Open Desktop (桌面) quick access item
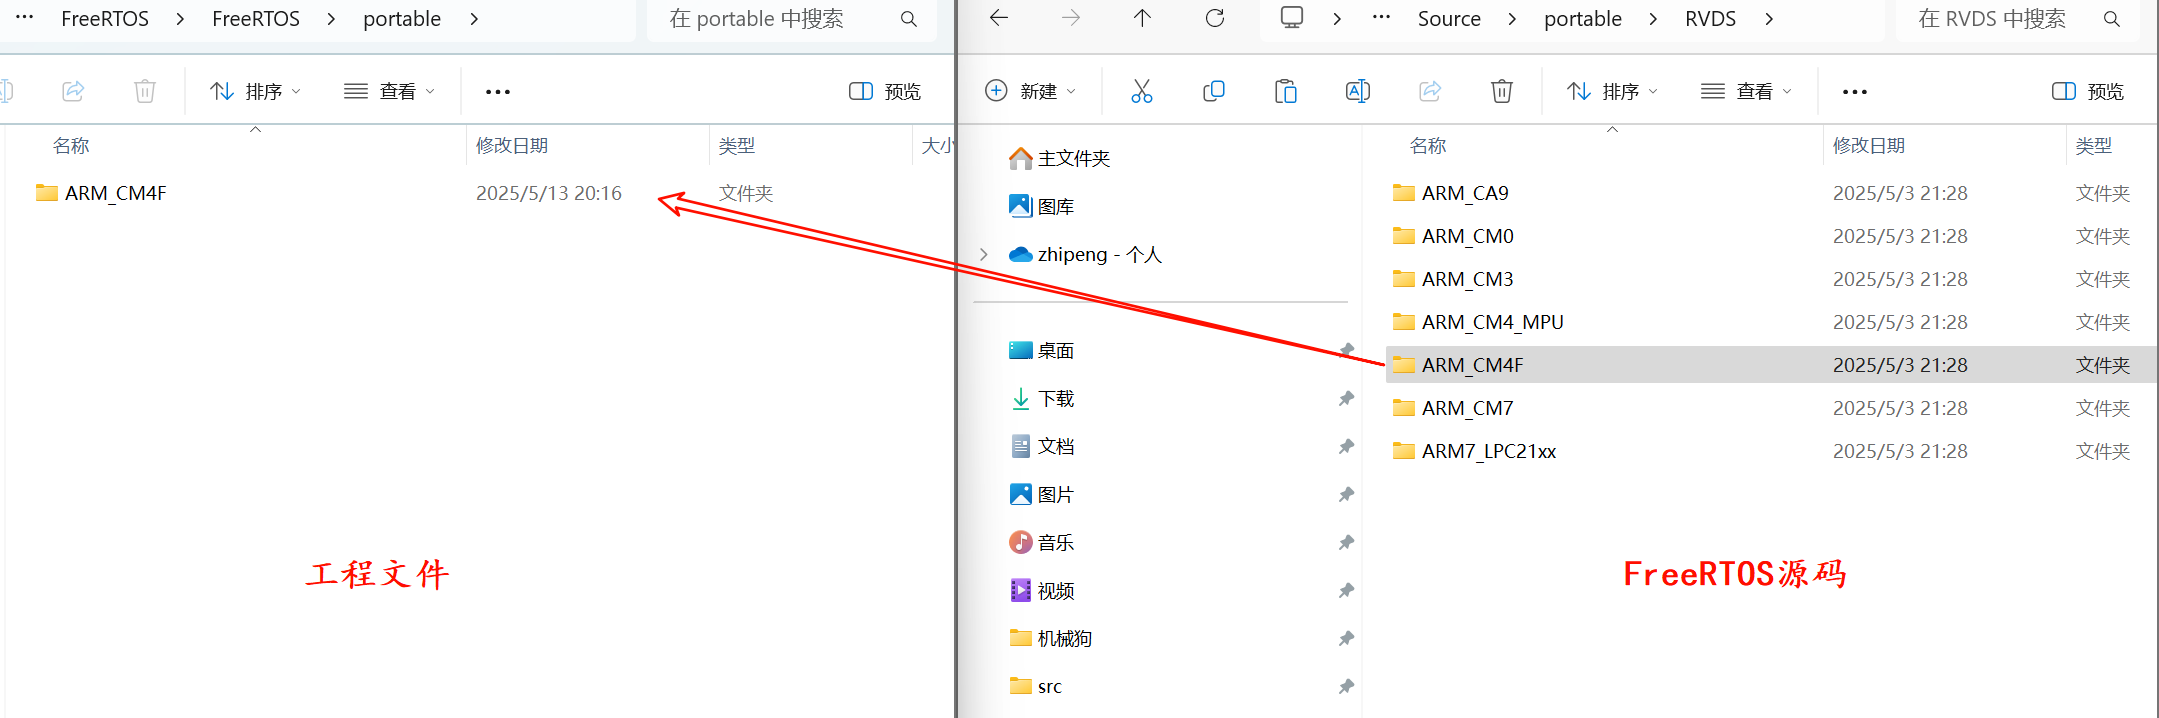This screenshot has height=718, width=2159. coord(1056,350)
